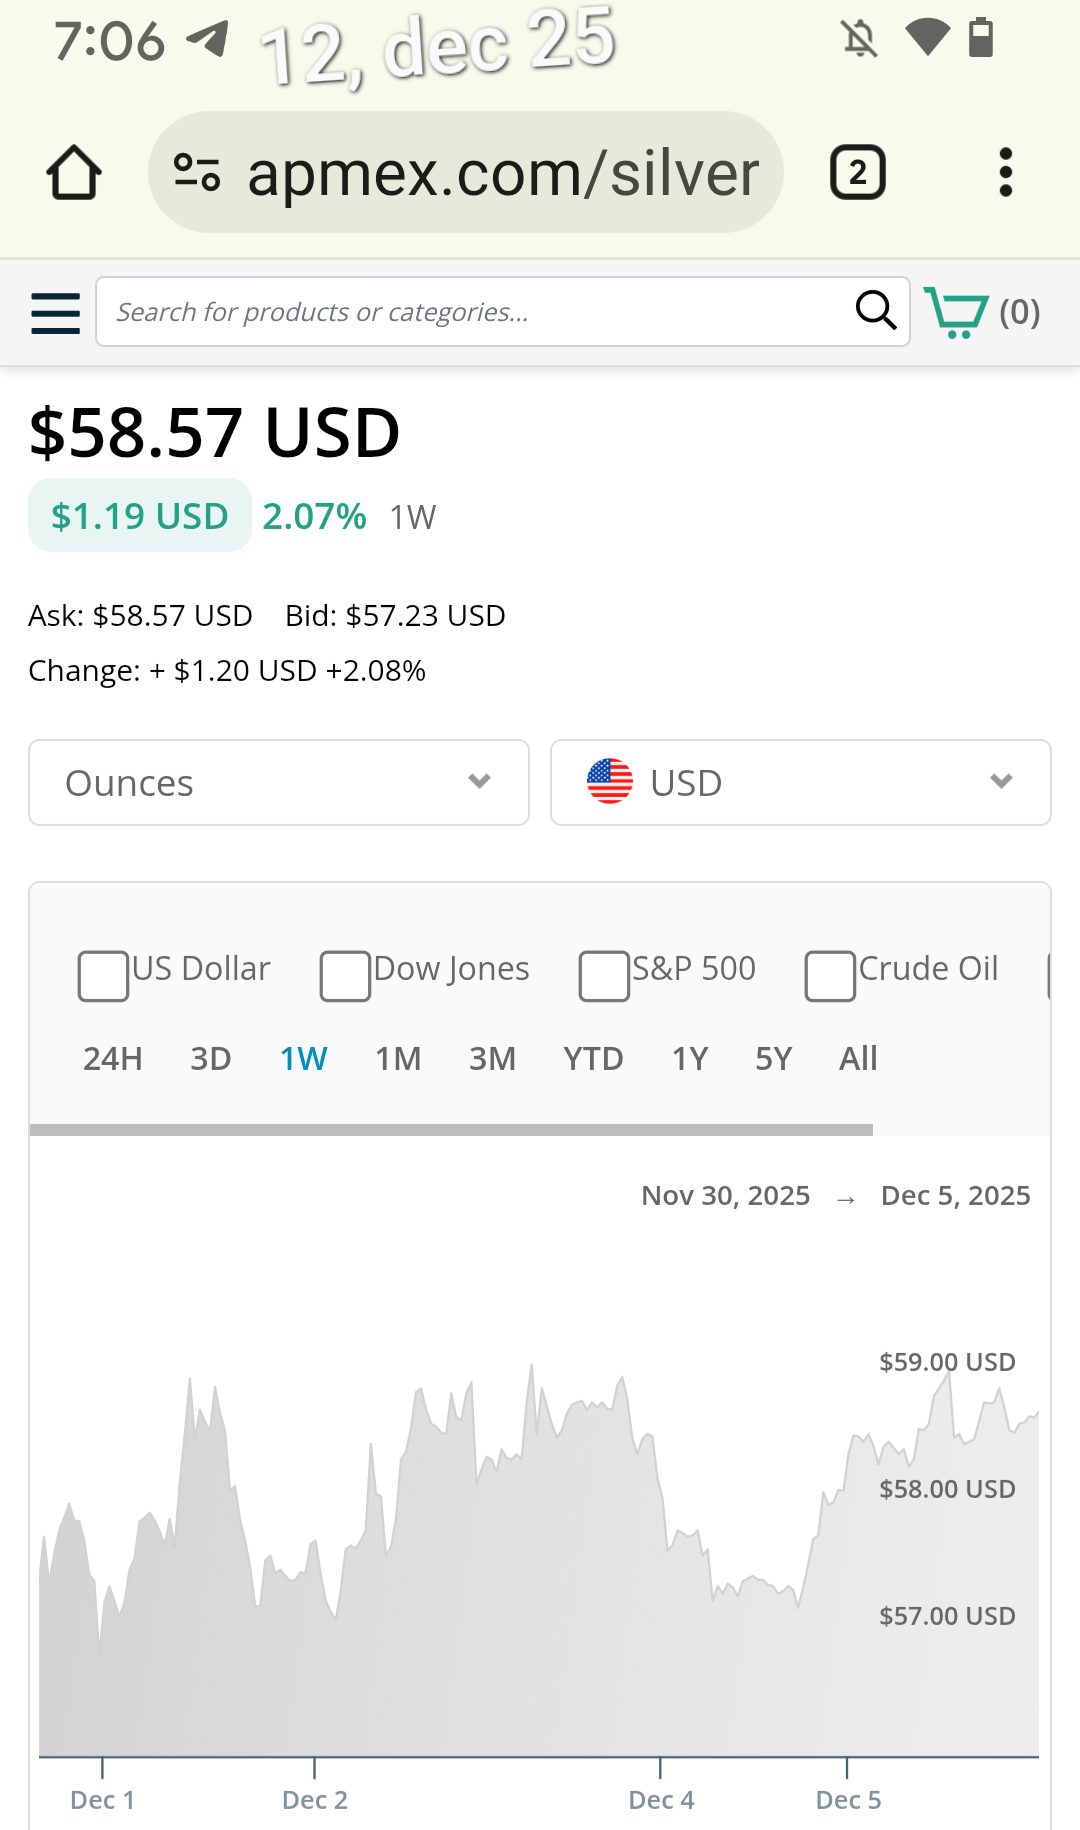Toggle the S&P 500 checkbox
The height and width of the screenshot is (1830, 1080).
pos(604,976)
